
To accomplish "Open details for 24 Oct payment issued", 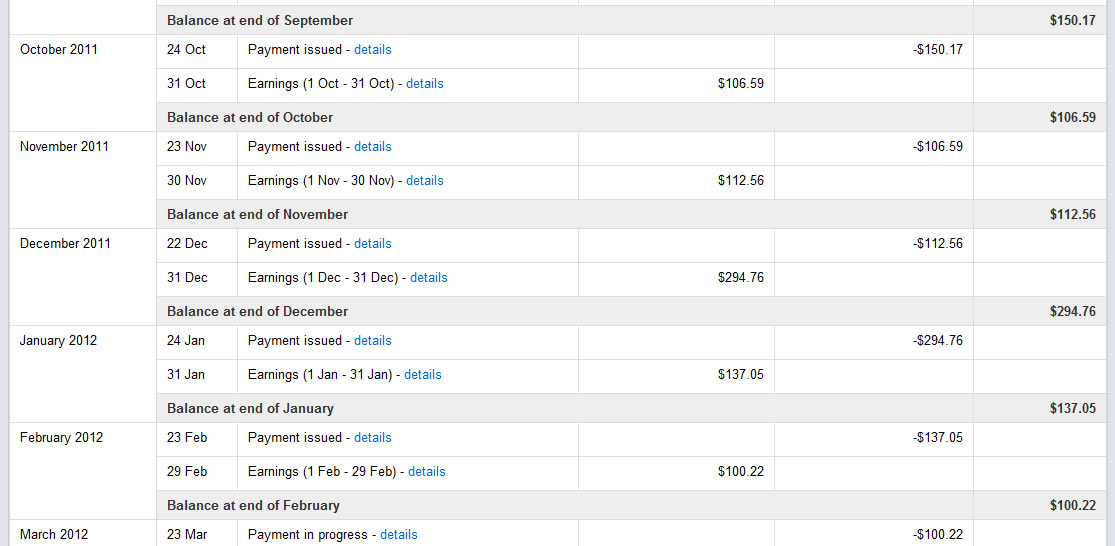I will pos(373,50).
